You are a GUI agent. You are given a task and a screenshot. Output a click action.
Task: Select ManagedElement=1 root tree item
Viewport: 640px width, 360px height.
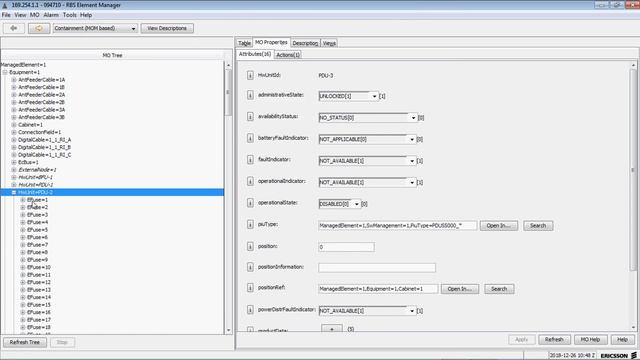click(23, 65)
